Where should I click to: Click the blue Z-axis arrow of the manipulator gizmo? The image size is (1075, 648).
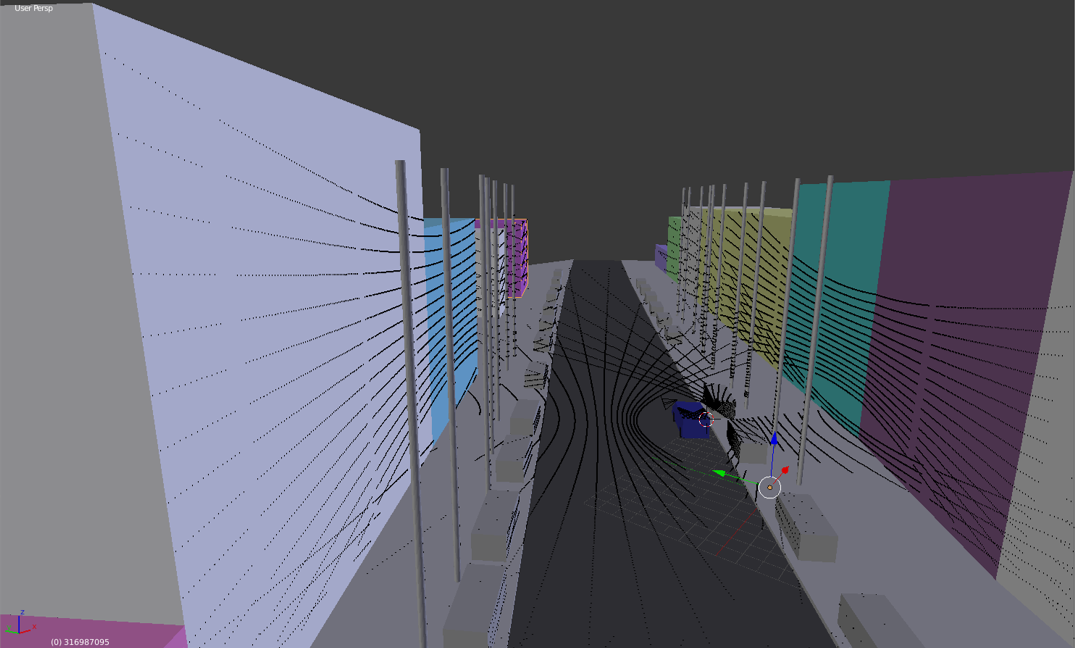pyautogui.click(x=775, y=440)
